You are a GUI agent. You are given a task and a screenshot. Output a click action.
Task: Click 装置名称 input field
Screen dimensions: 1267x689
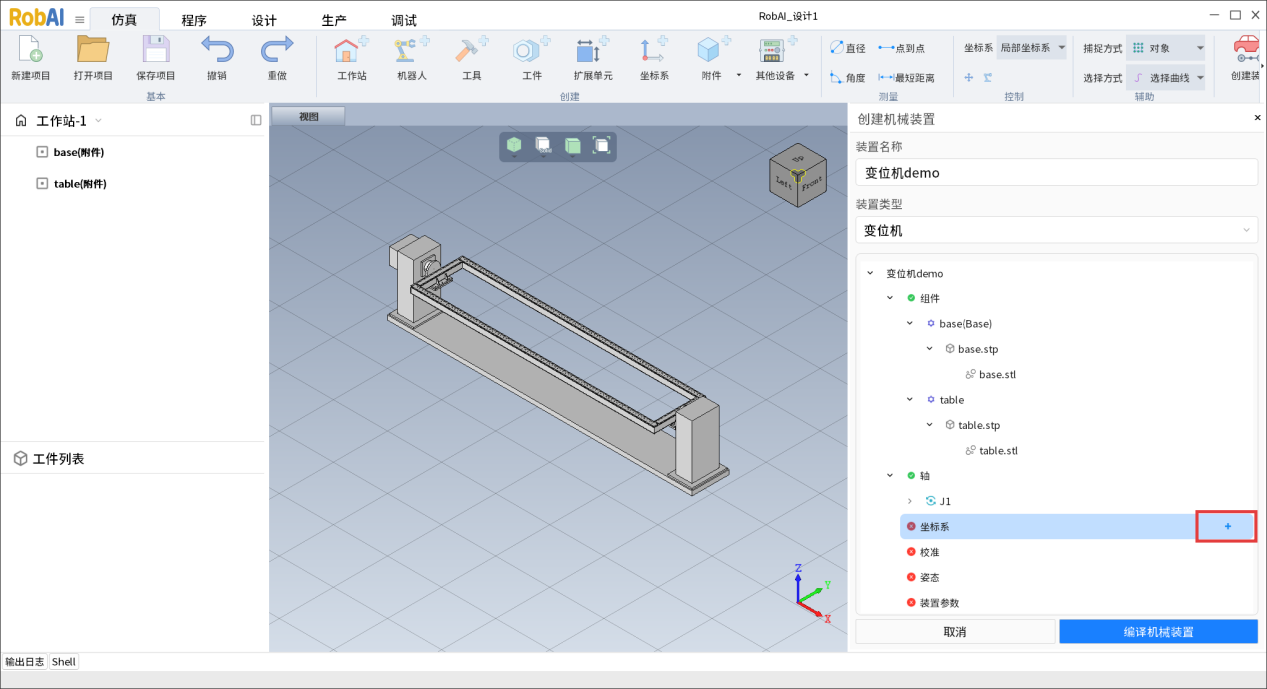pos(1056,172)
